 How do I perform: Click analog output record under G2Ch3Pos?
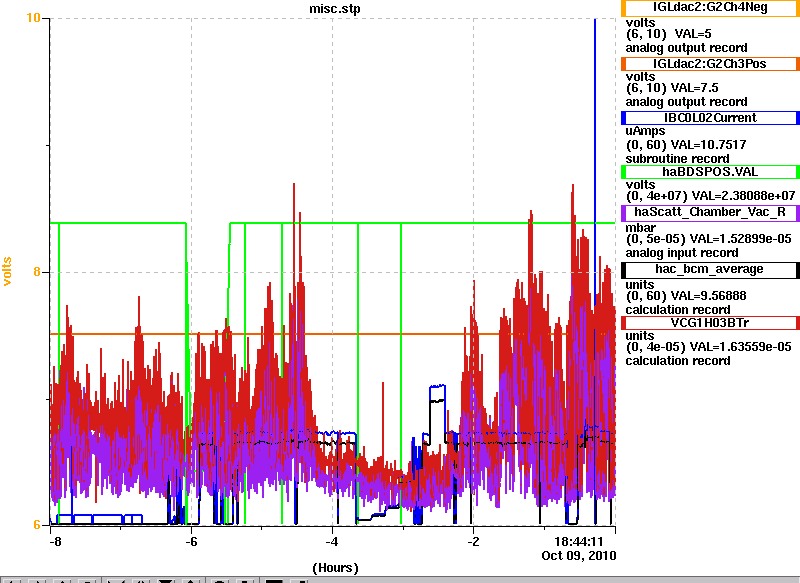tap(687, 102)
